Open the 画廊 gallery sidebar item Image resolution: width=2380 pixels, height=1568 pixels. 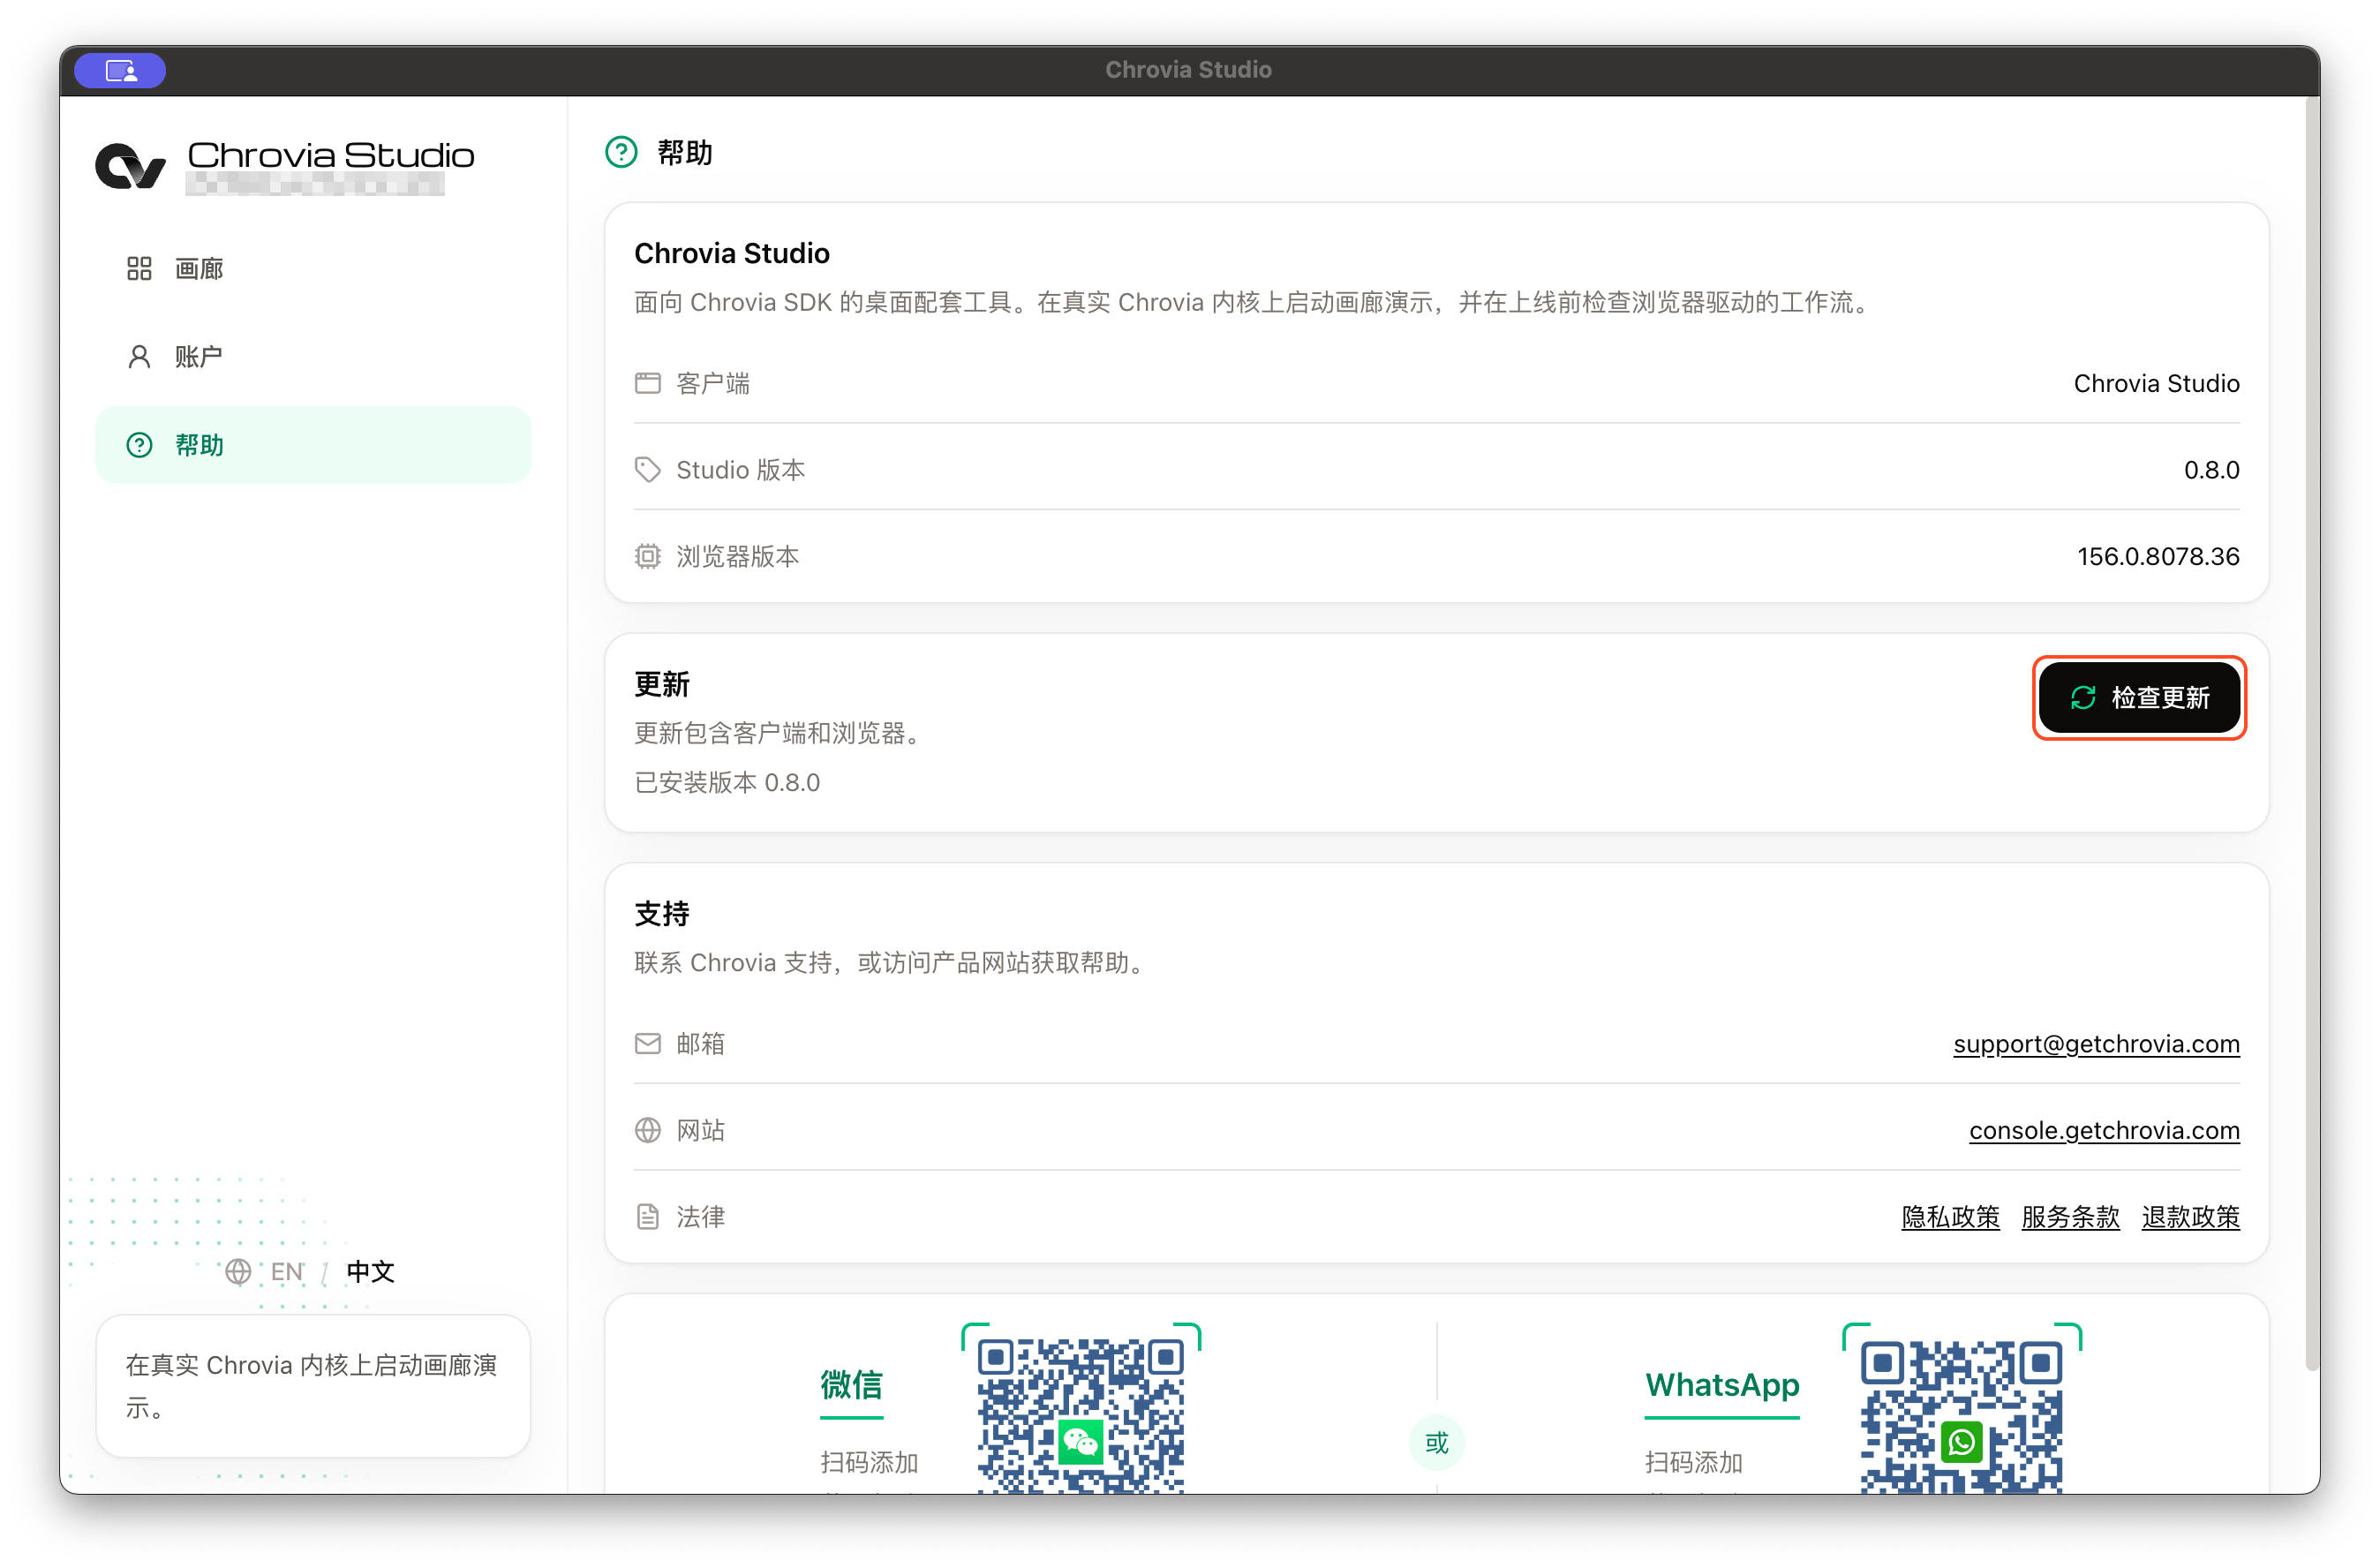tap(313, 268)
